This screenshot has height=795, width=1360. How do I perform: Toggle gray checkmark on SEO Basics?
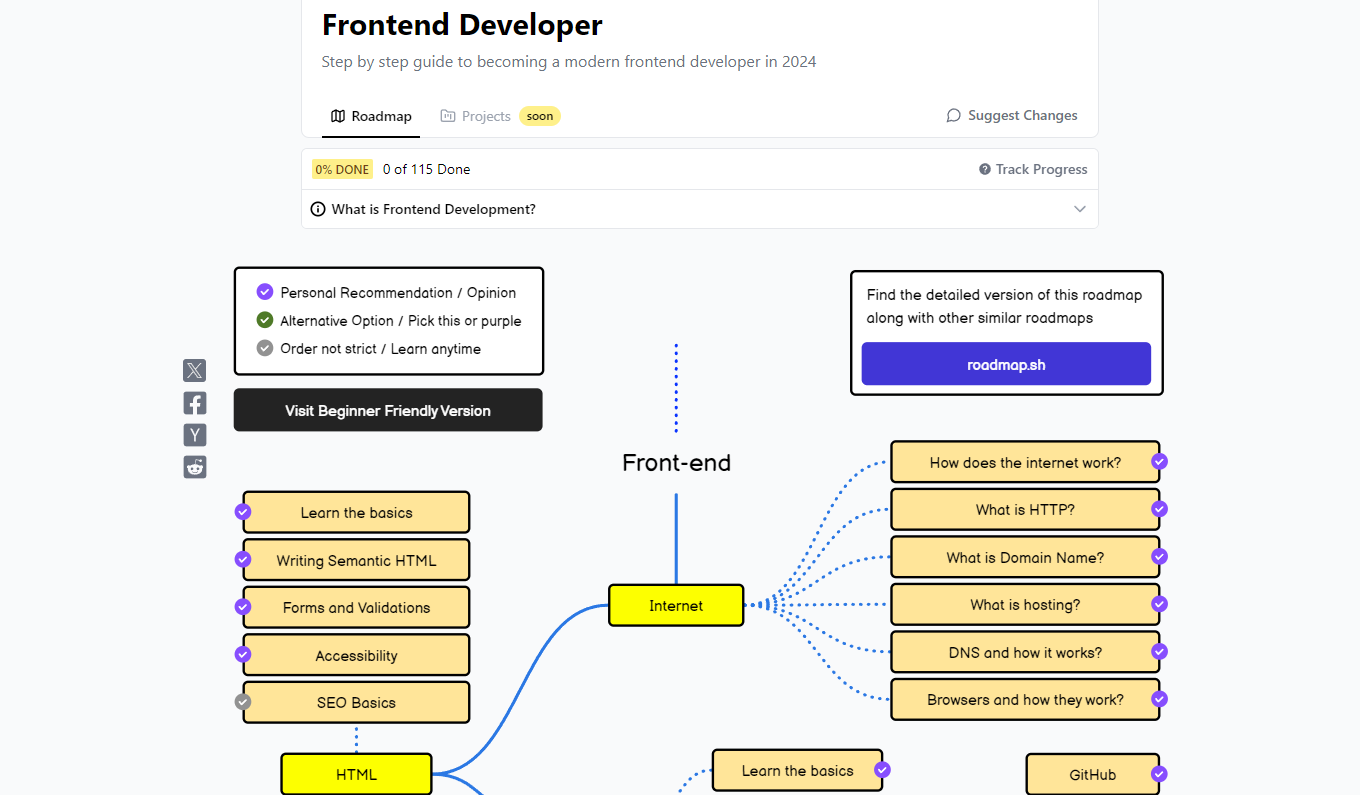[243, 702]
